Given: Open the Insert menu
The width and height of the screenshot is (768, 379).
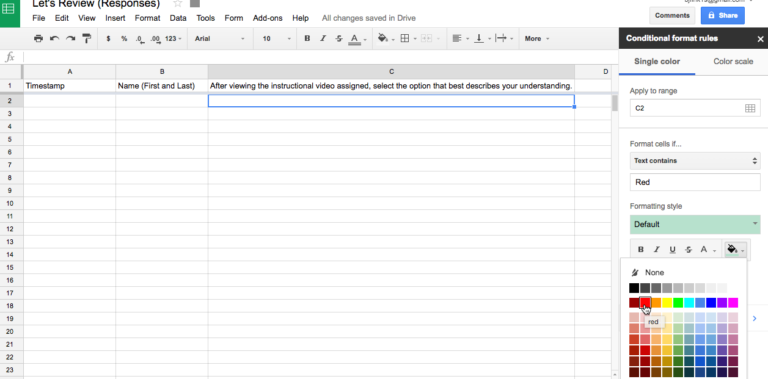Looking at the screenshot, I should point(115,18).
